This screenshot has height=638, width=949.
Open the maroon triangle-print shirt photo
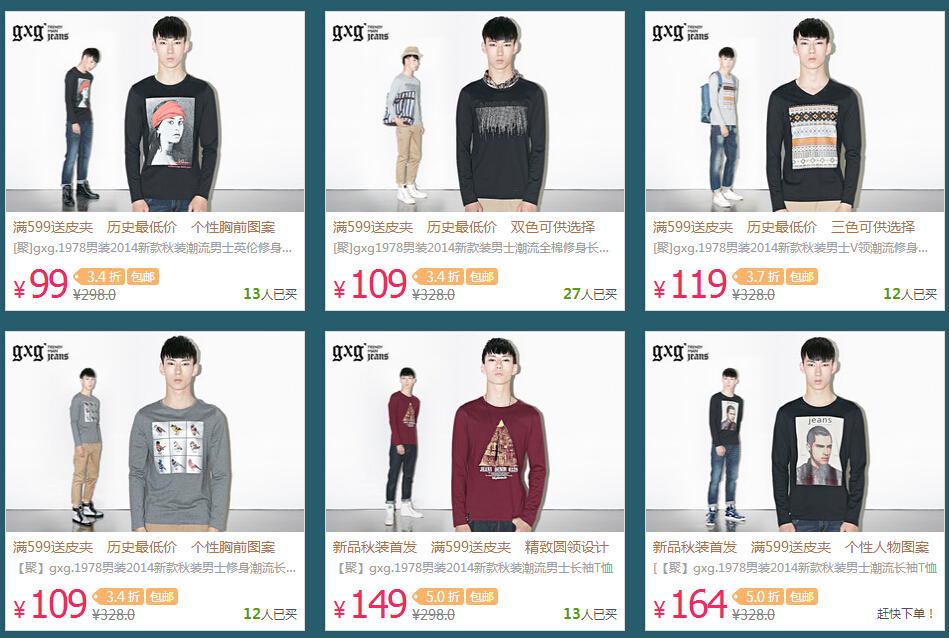(x=474, y=432)
